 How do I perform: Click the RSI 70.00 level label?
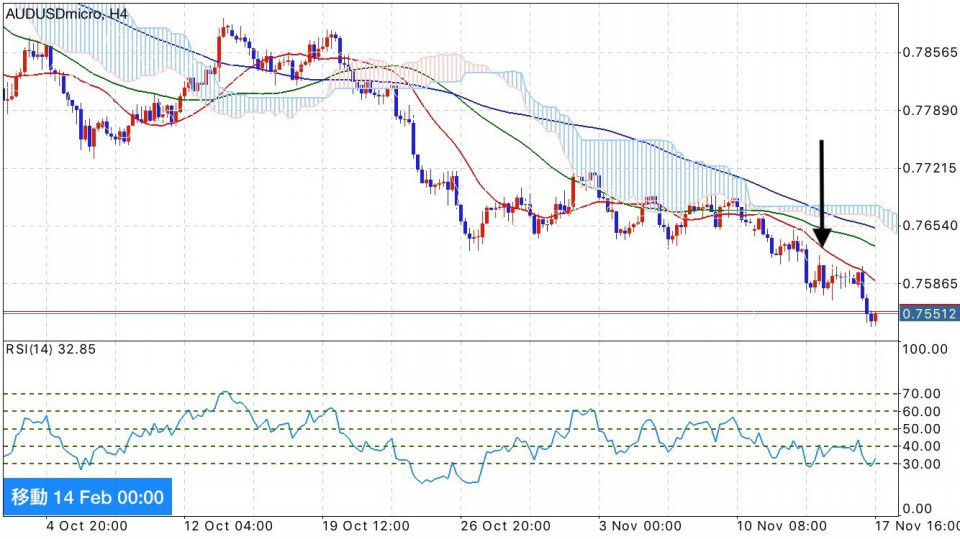[x=925, y=394]
